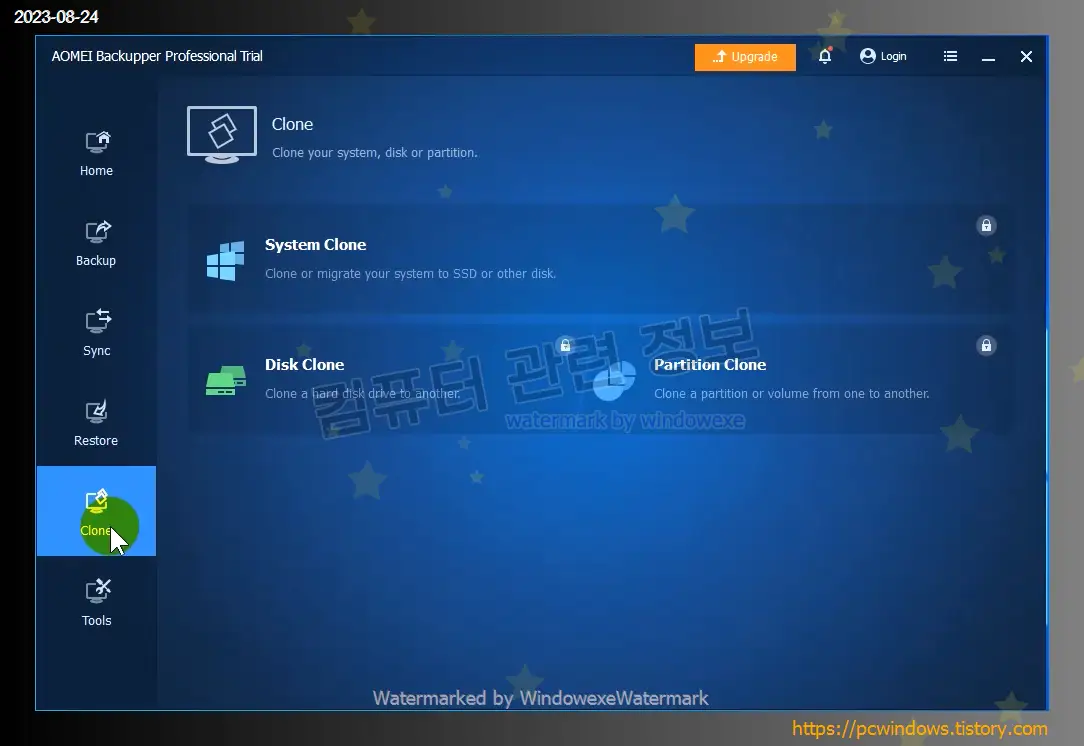Click the System Clone Windows logo icon

coord(225,261)
